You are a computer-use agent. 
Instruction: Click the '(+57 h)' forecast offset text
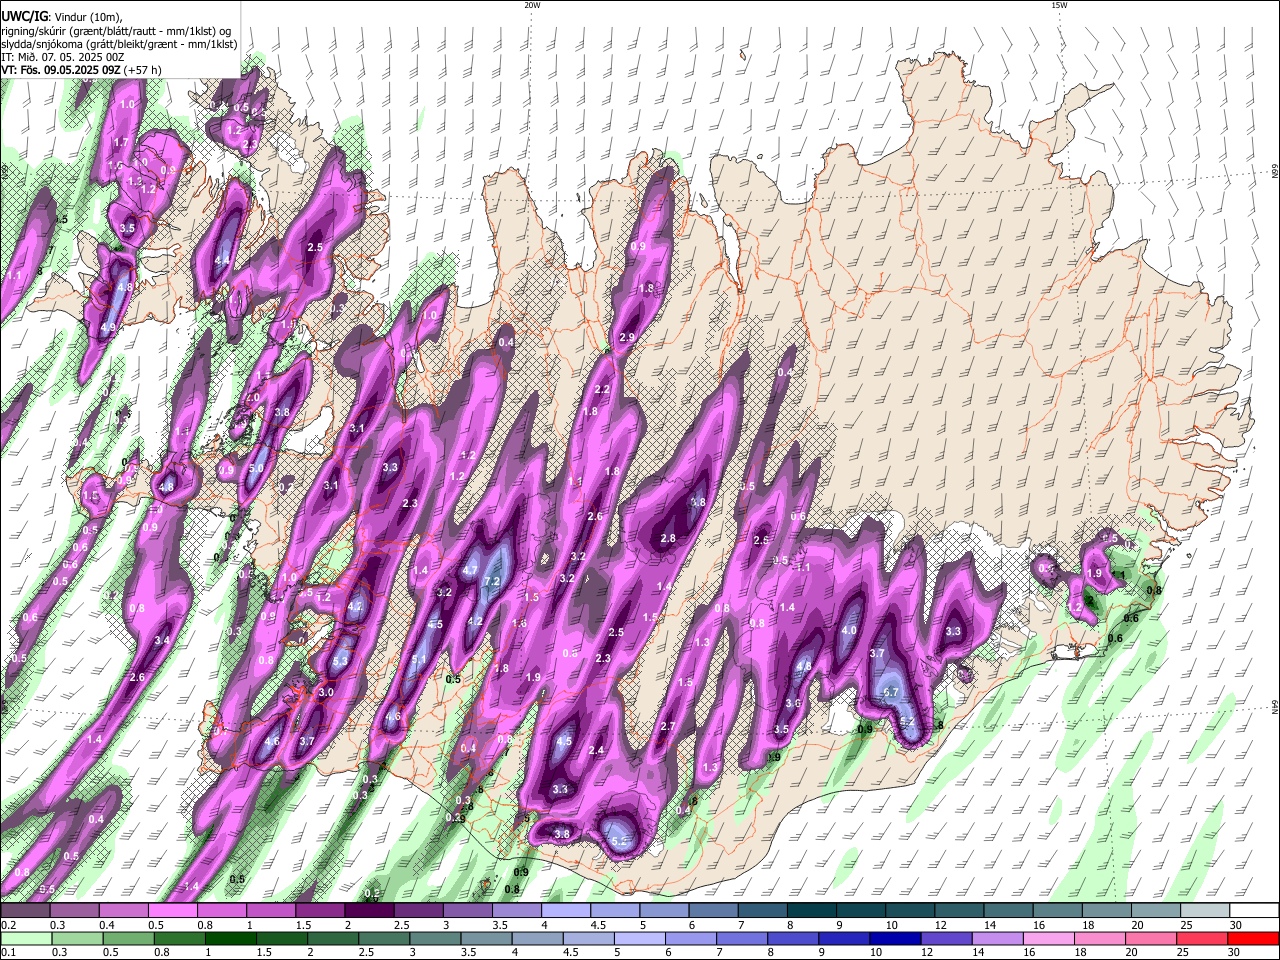pos(144,70)
